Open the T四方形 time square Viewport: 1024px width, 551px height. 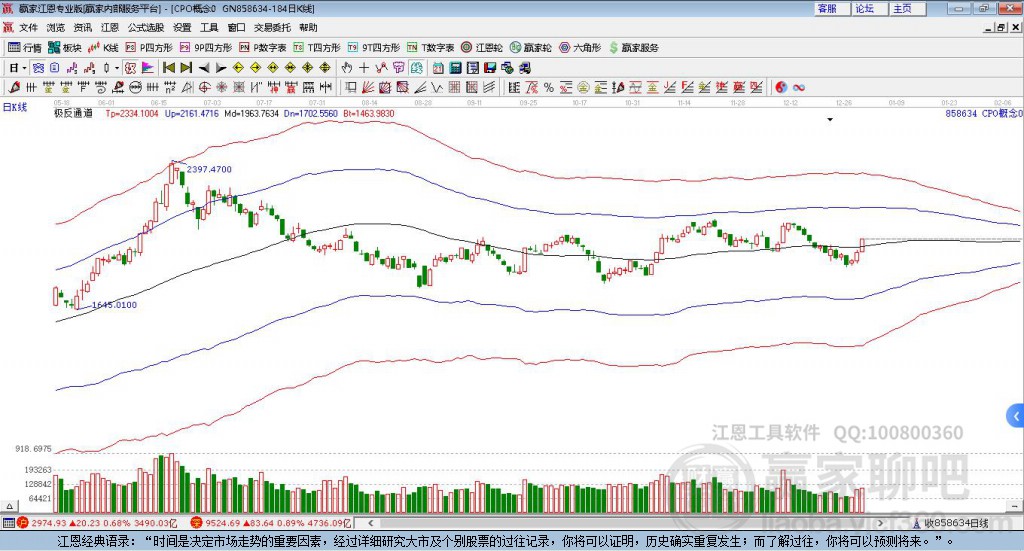tap(317, 48)
